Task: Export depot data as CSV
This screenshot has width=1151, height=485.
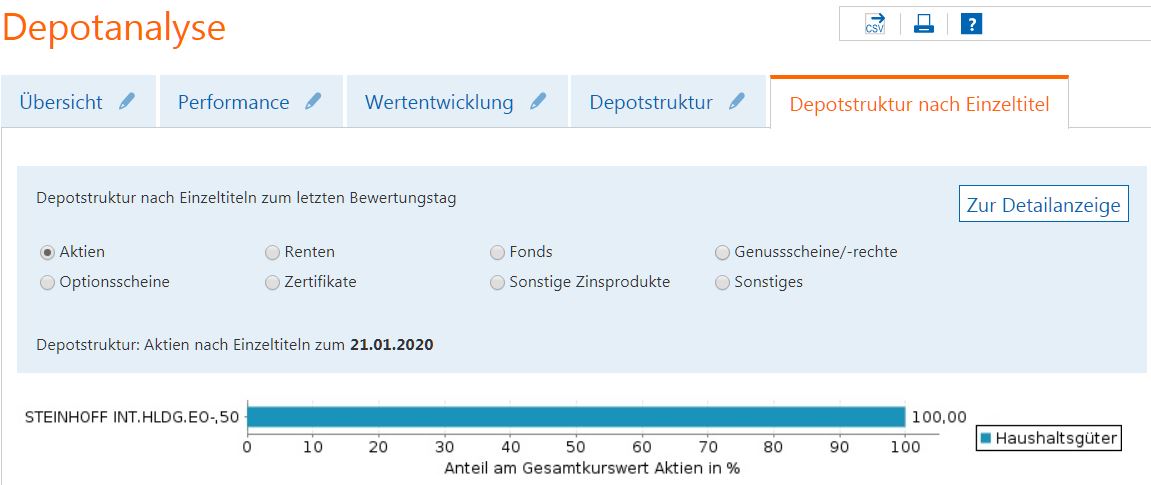Action: pyautogui.click(x=875, y=24)
